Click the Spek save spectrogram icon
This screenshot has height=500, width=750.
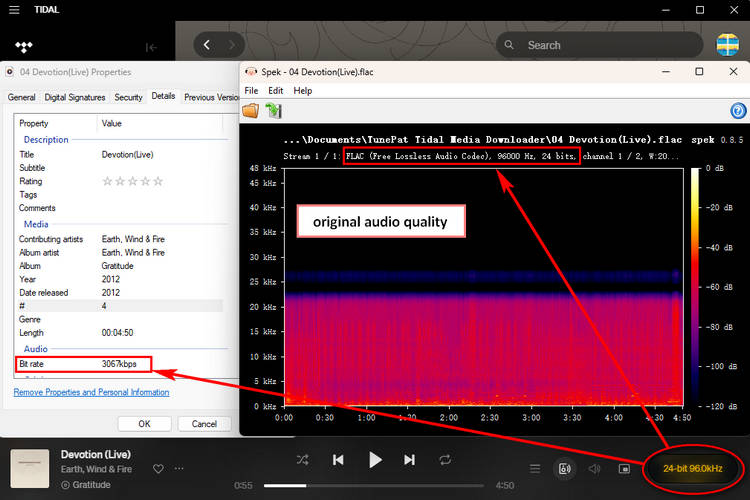[274, 111]
